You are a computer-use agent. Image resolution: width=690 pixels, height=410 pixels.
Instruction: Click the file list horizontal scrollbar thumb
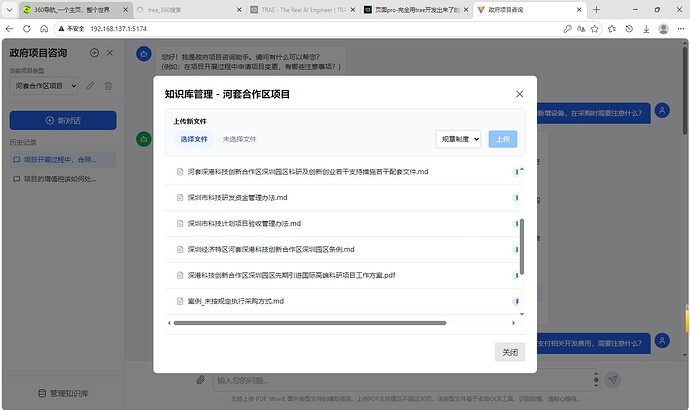click(x=310, y=323)
